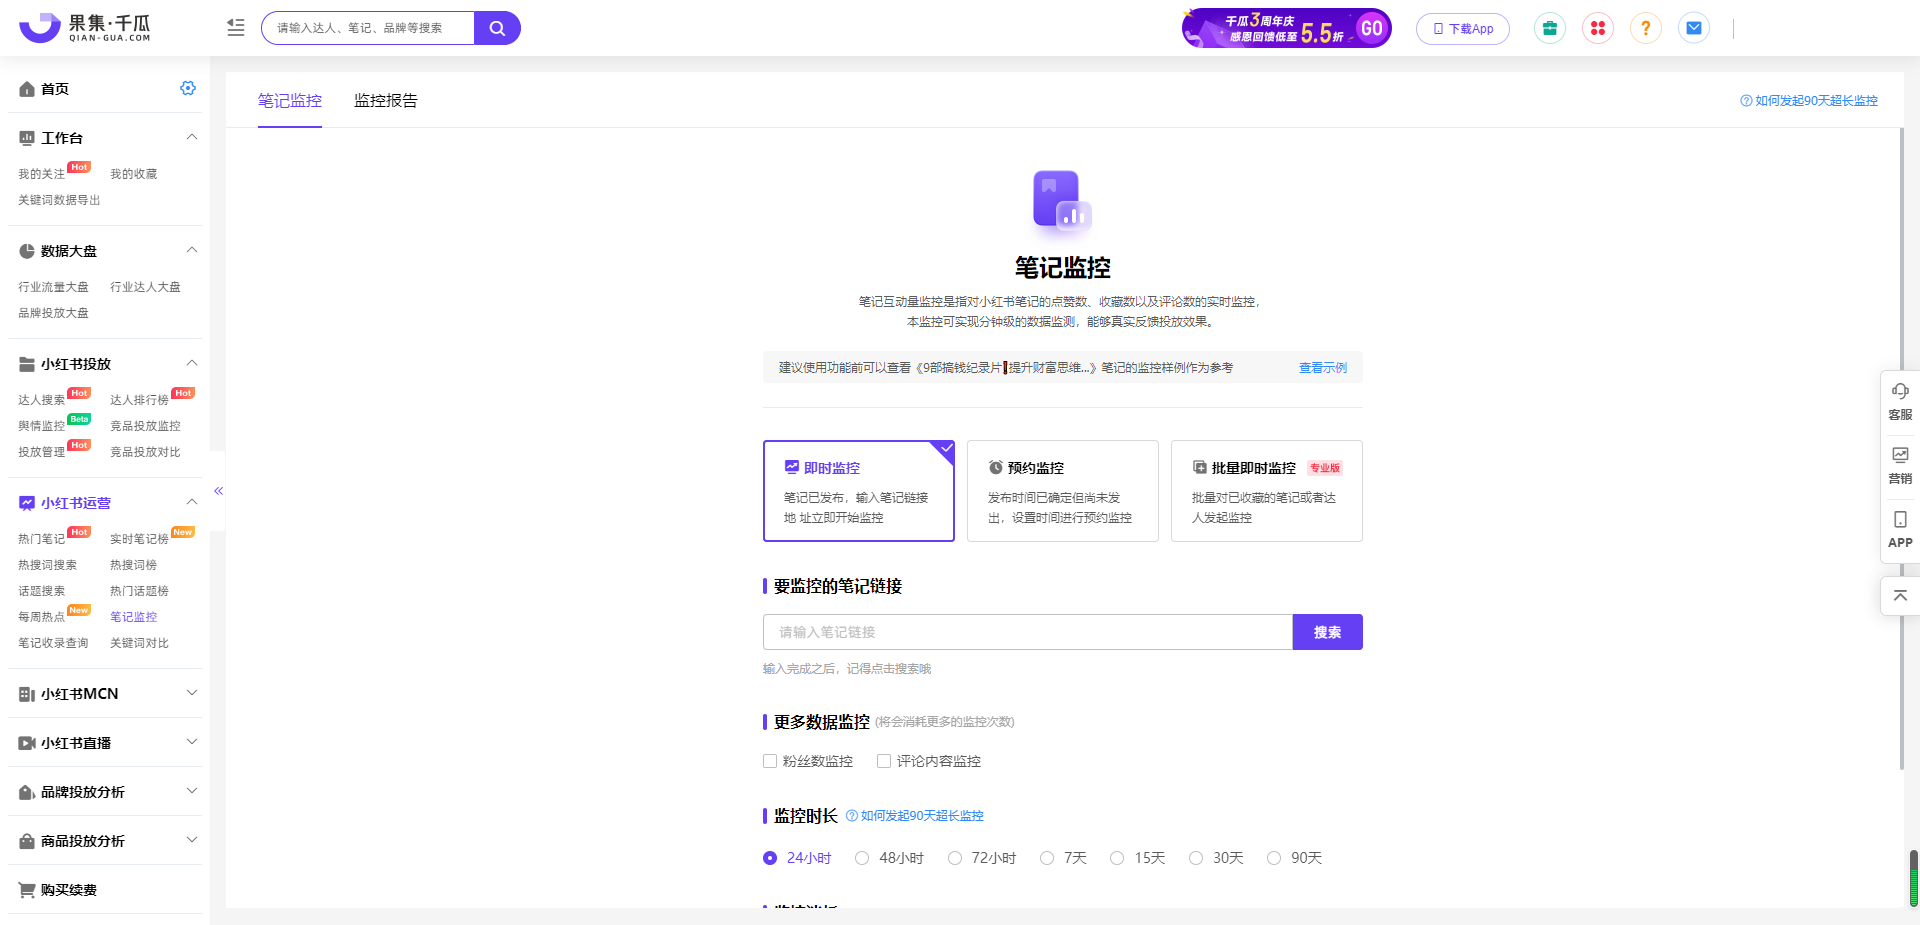1920x925 pixels.
Task: Select 72小时 monitoring duration
Action: pyautogui.click(x=955, y=858)
